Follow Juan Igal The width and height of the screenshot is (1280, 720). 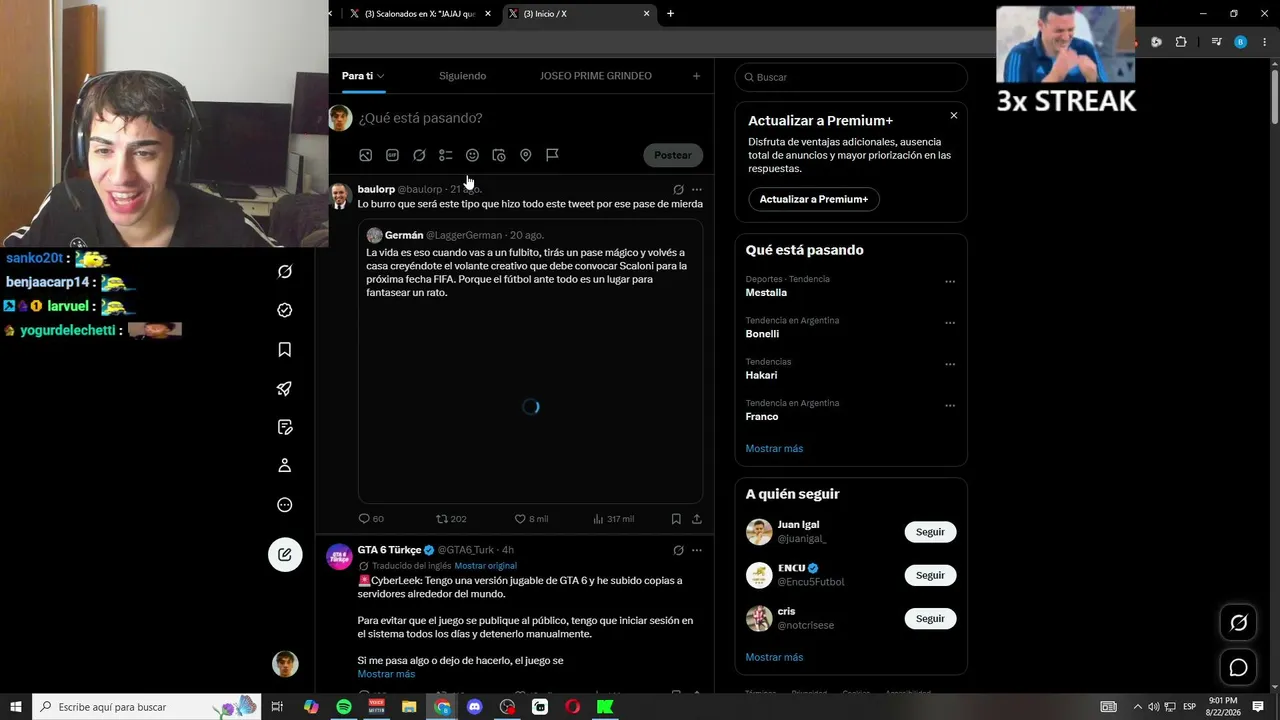[930, 532]
